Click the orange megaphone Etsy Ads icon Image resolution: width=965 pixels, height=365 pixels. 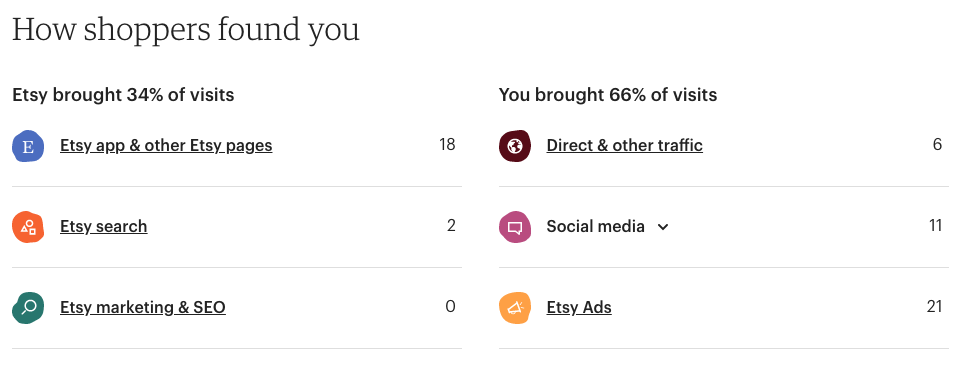[x=515, y=307]
